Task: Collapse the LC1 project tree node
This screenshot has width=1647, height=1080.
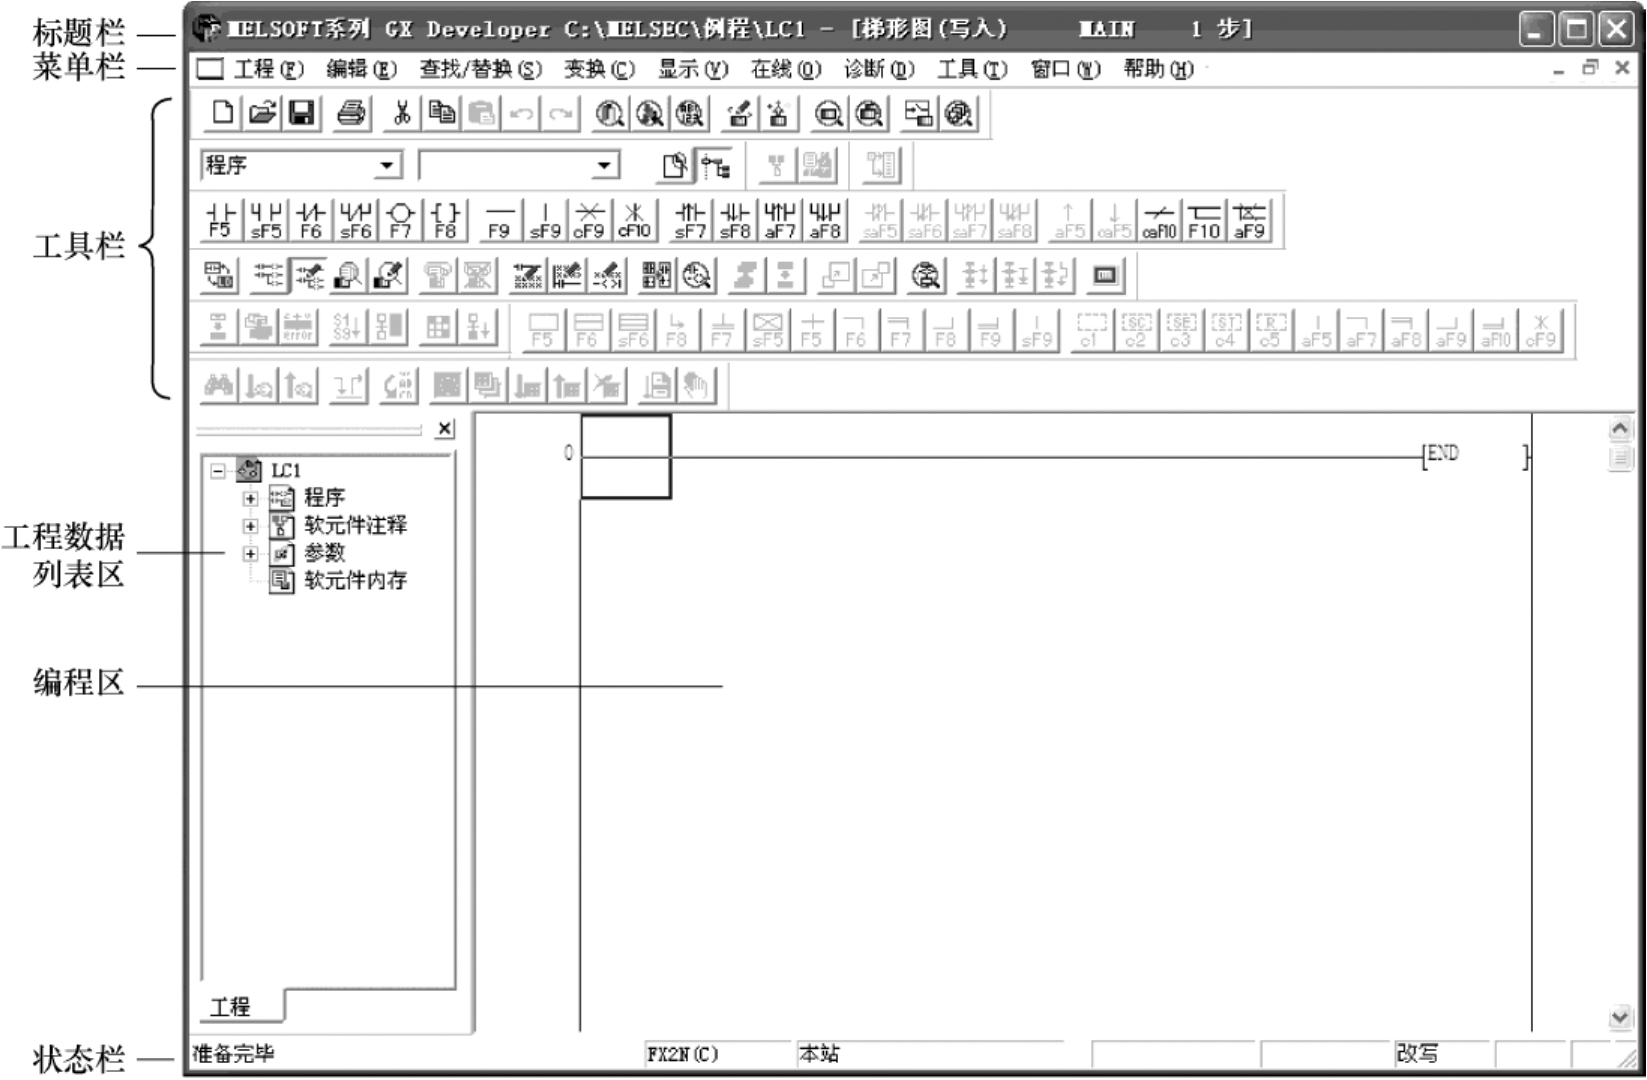Action: (218, 470)
